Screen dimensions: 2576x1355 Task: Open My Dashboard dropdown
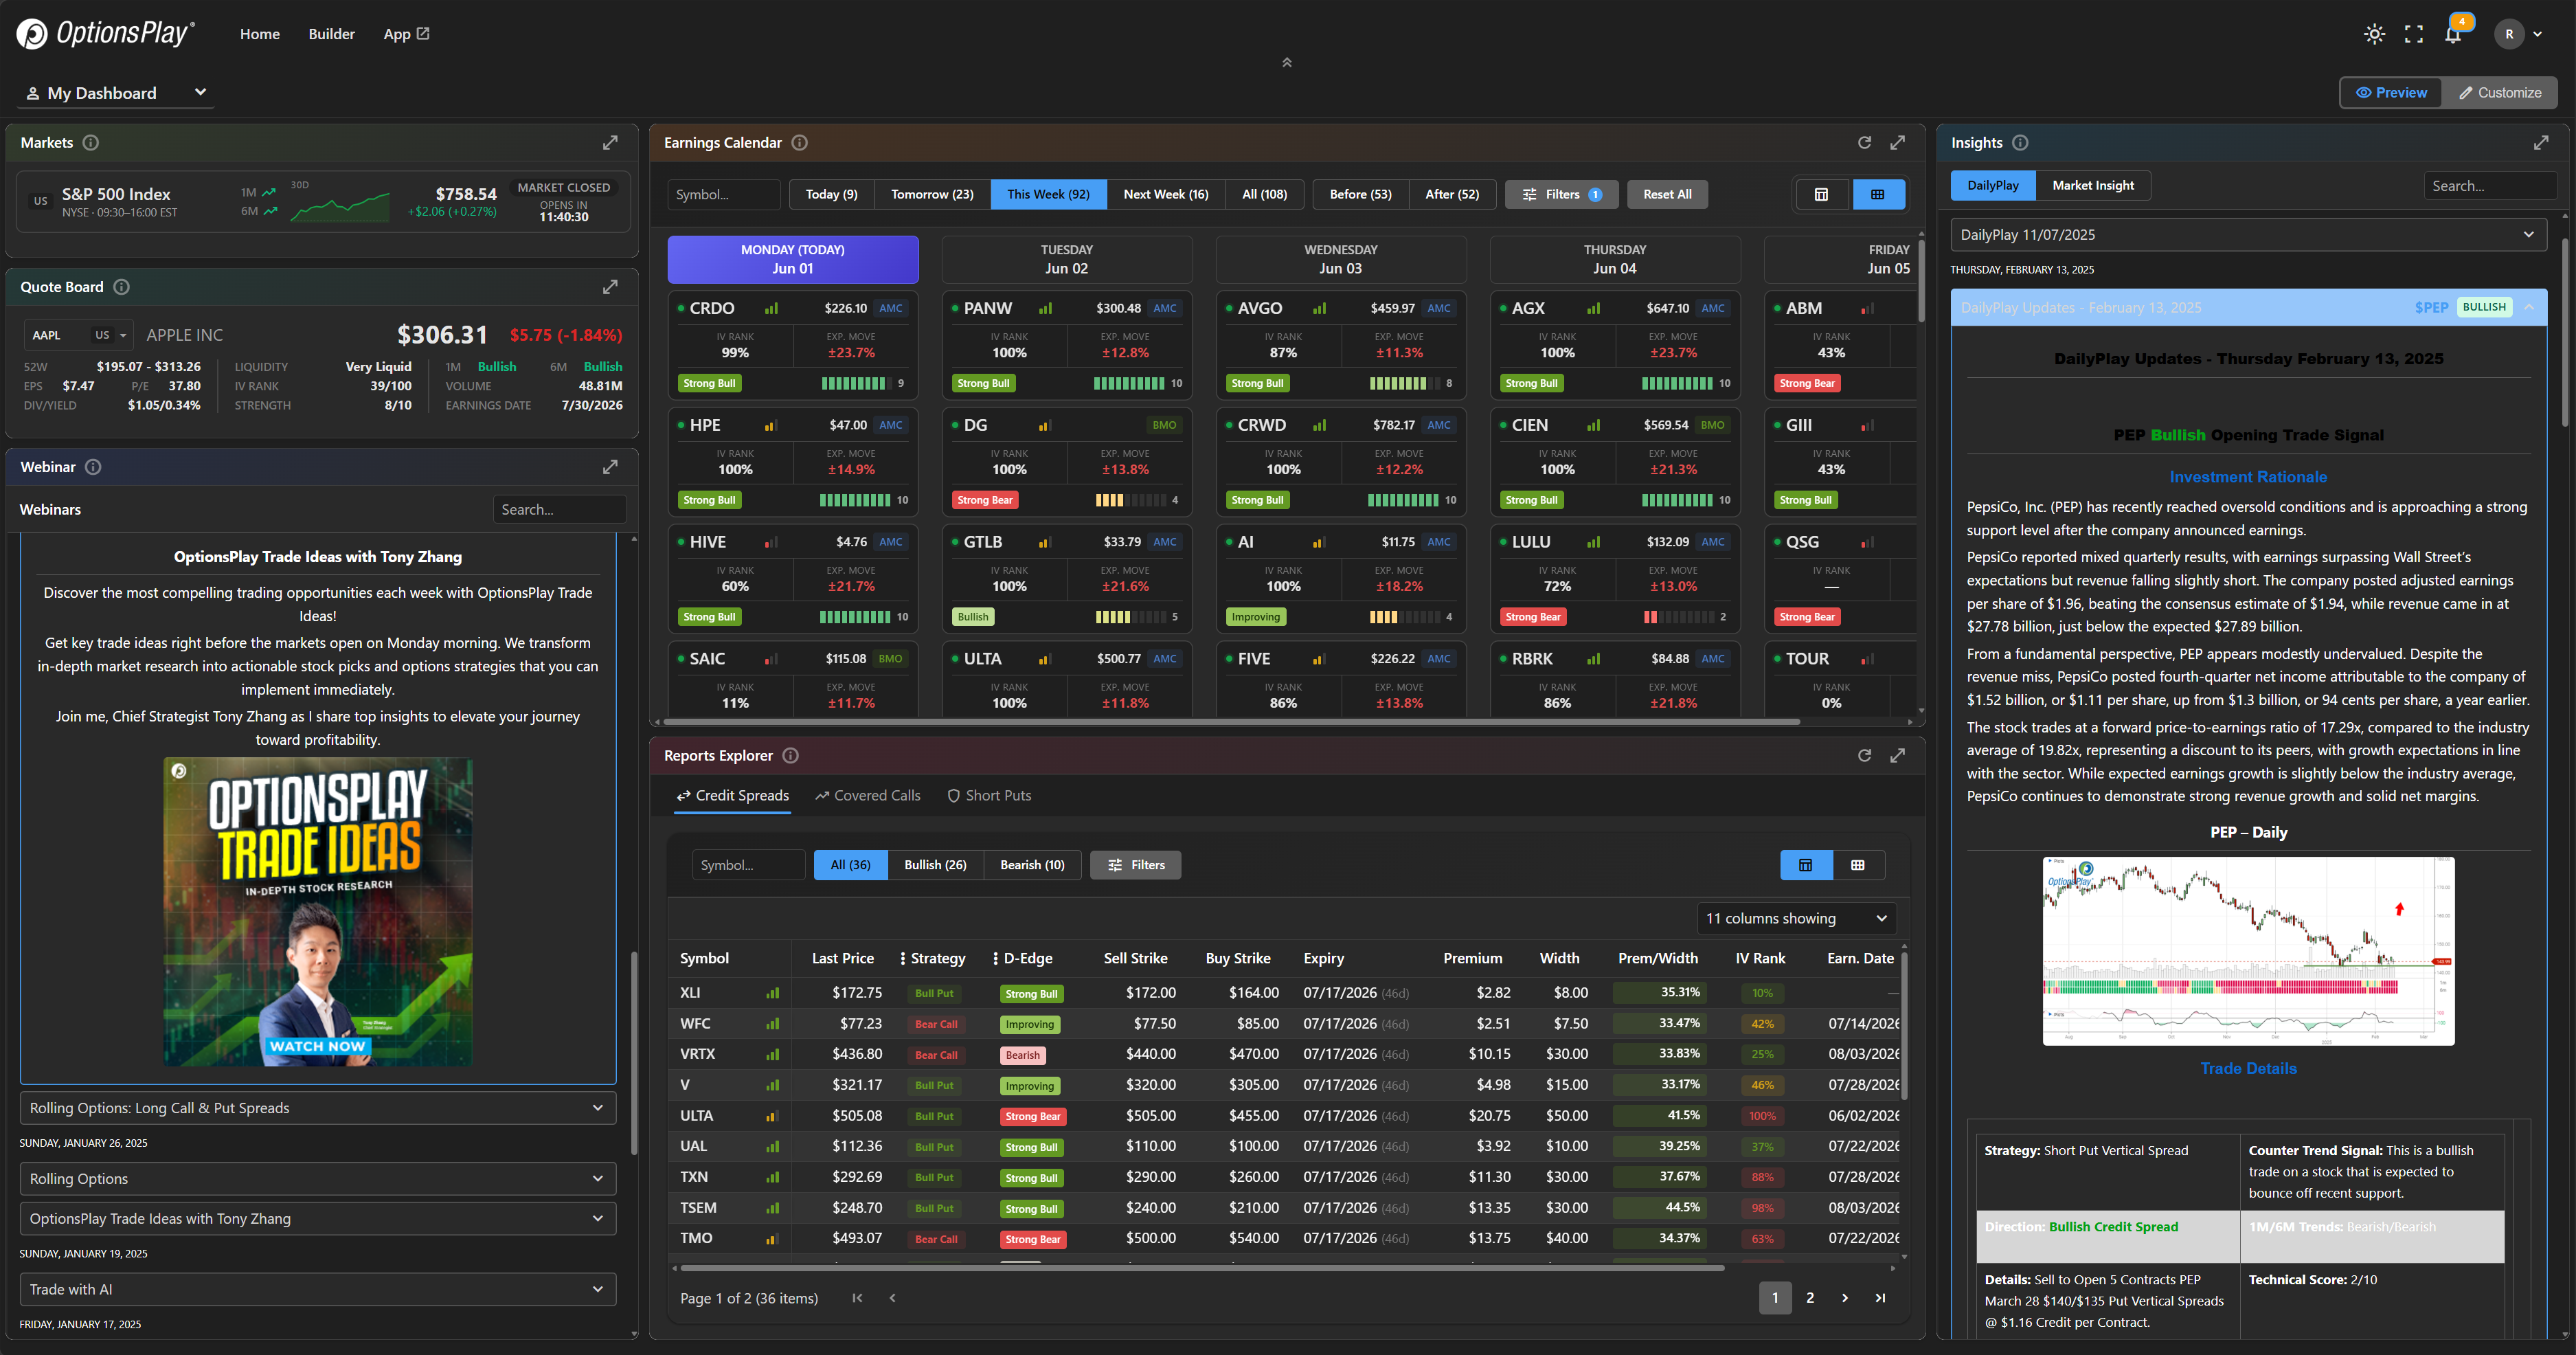coord(117,93)
